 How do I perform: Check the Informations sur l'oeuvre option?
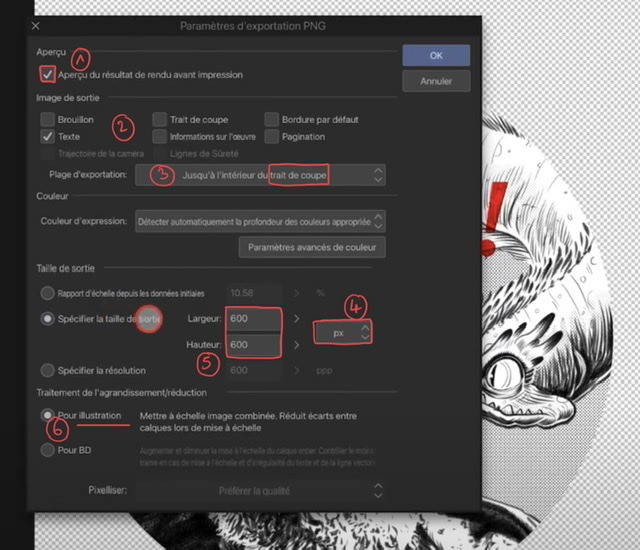tap(160, 136)
